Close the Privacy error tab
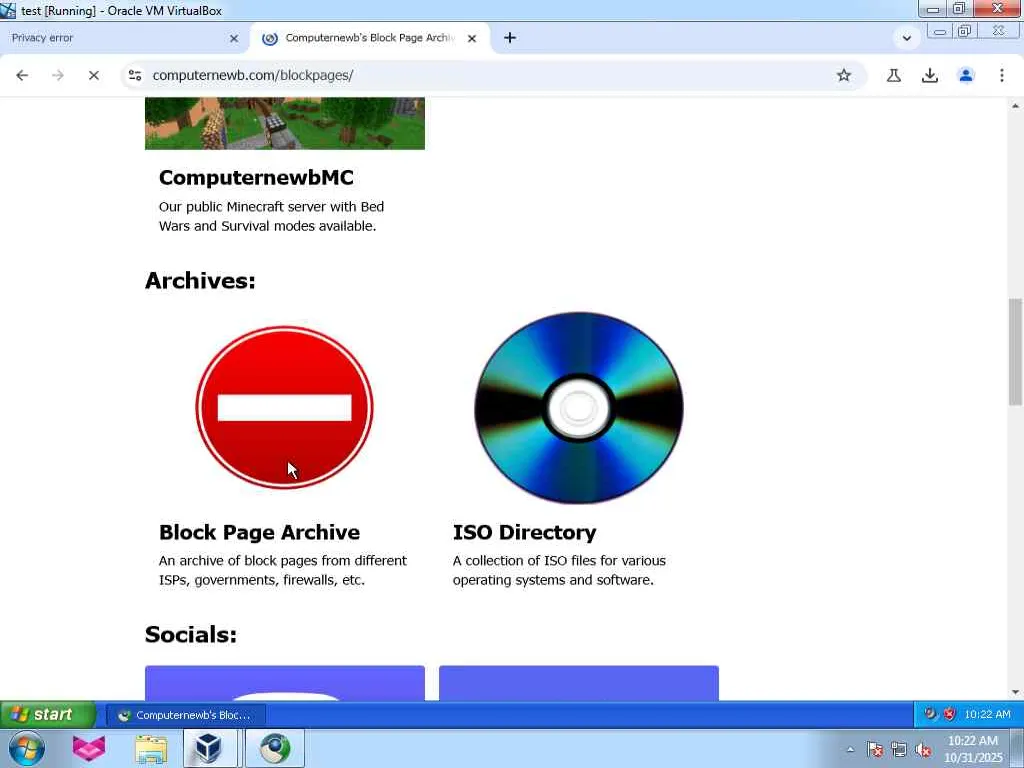1024x768 pixels. click(234, 39)
